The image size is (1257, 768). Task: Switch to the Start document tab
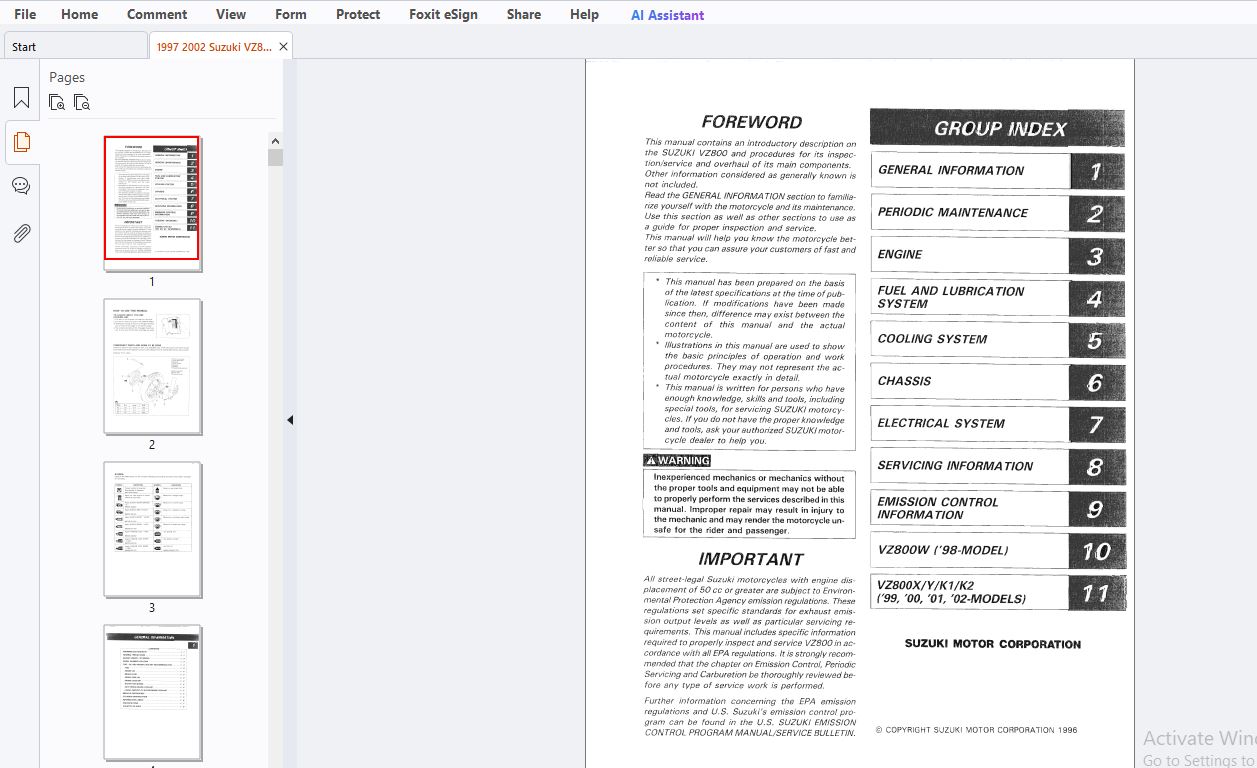click(75, 46)
